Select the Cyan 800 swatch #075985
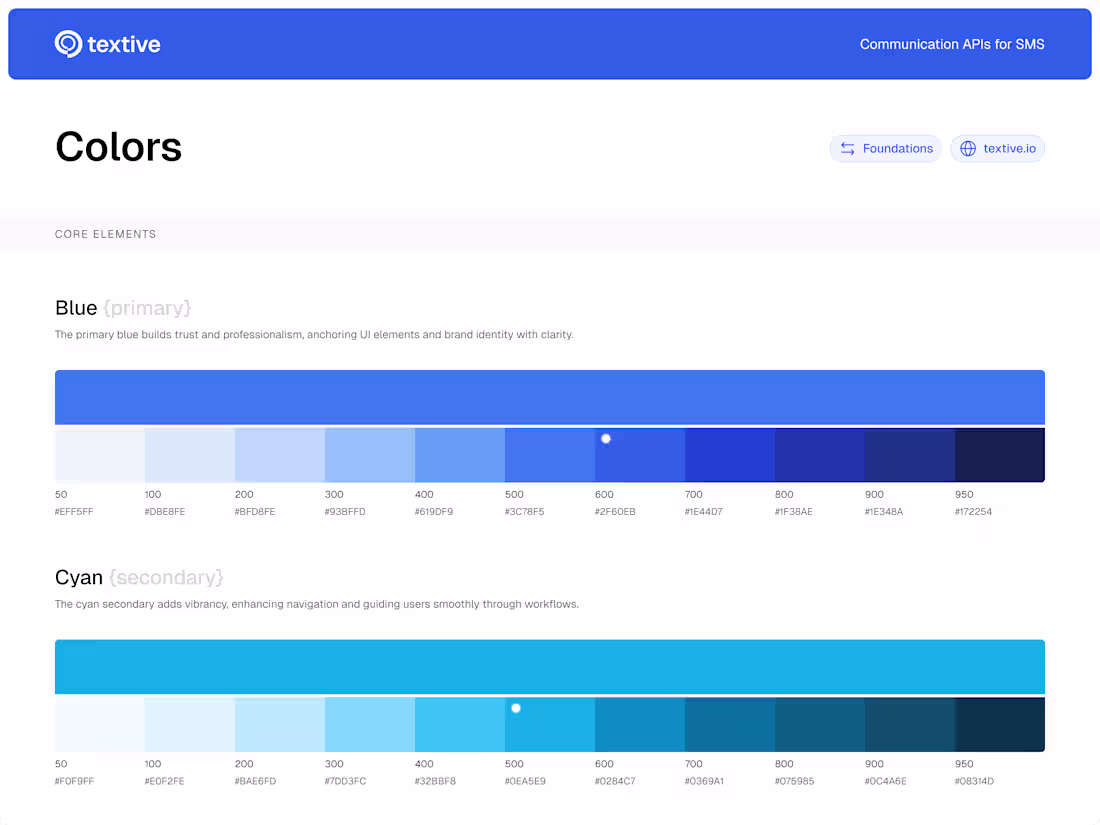The image size is (1100, 825). (819, 723)
